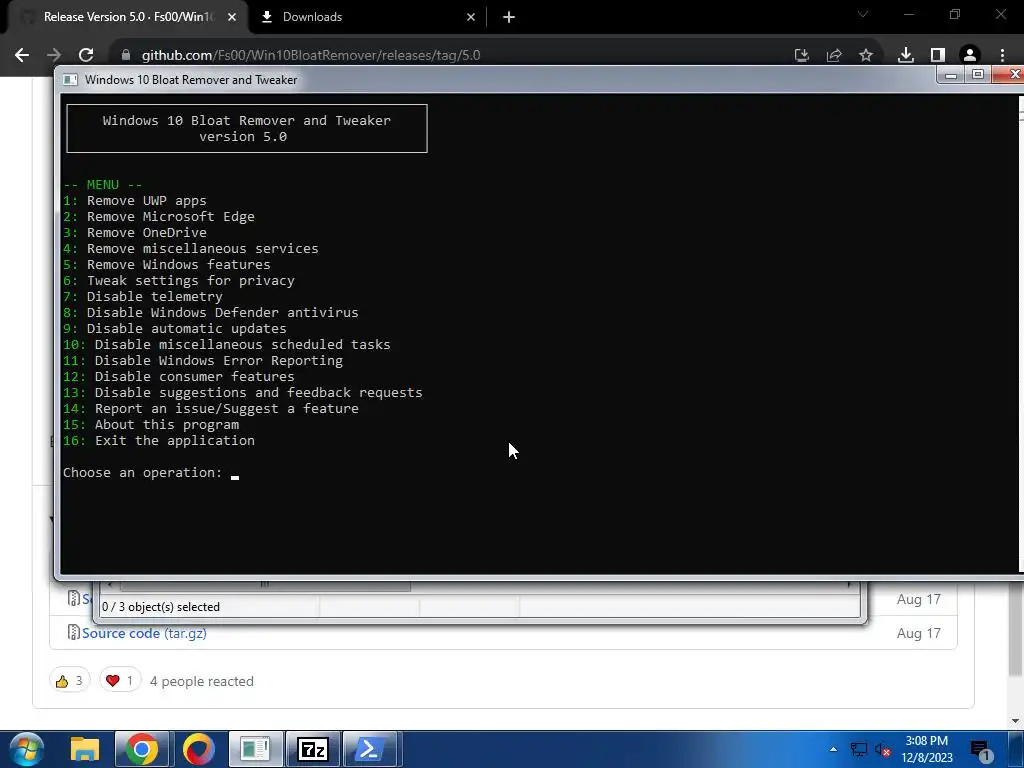Open Chrome downloads toolbar icon

tap(906, 56)
